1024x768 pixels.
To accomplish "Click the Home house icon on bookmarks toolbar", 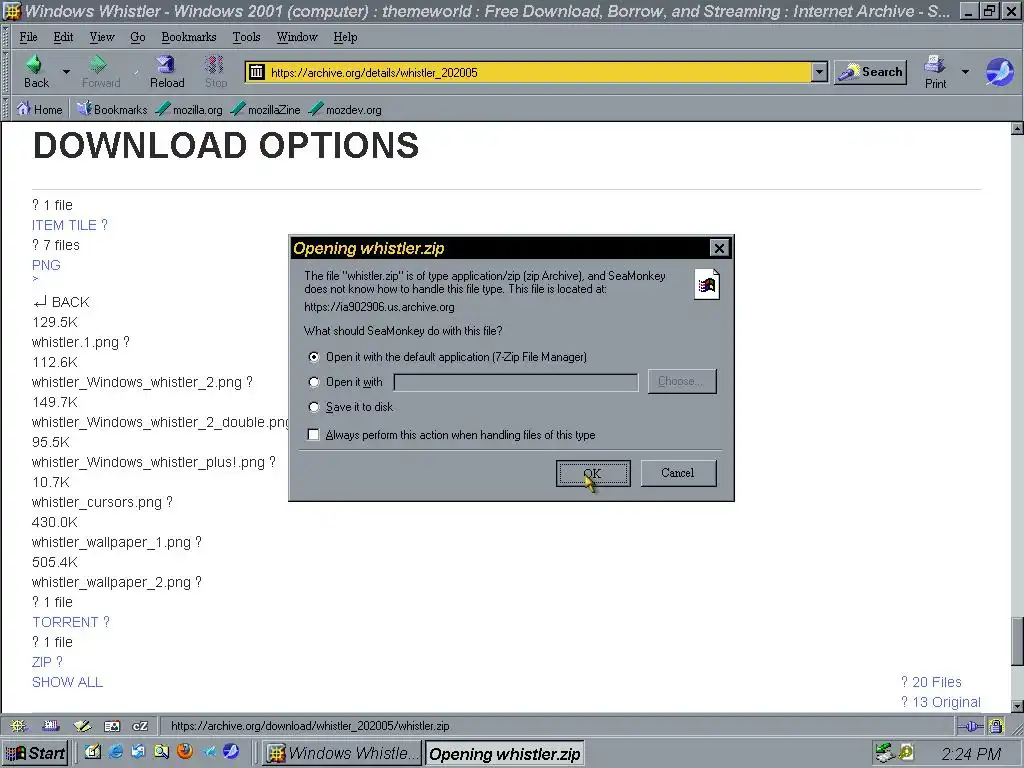I will pos(24,109).
